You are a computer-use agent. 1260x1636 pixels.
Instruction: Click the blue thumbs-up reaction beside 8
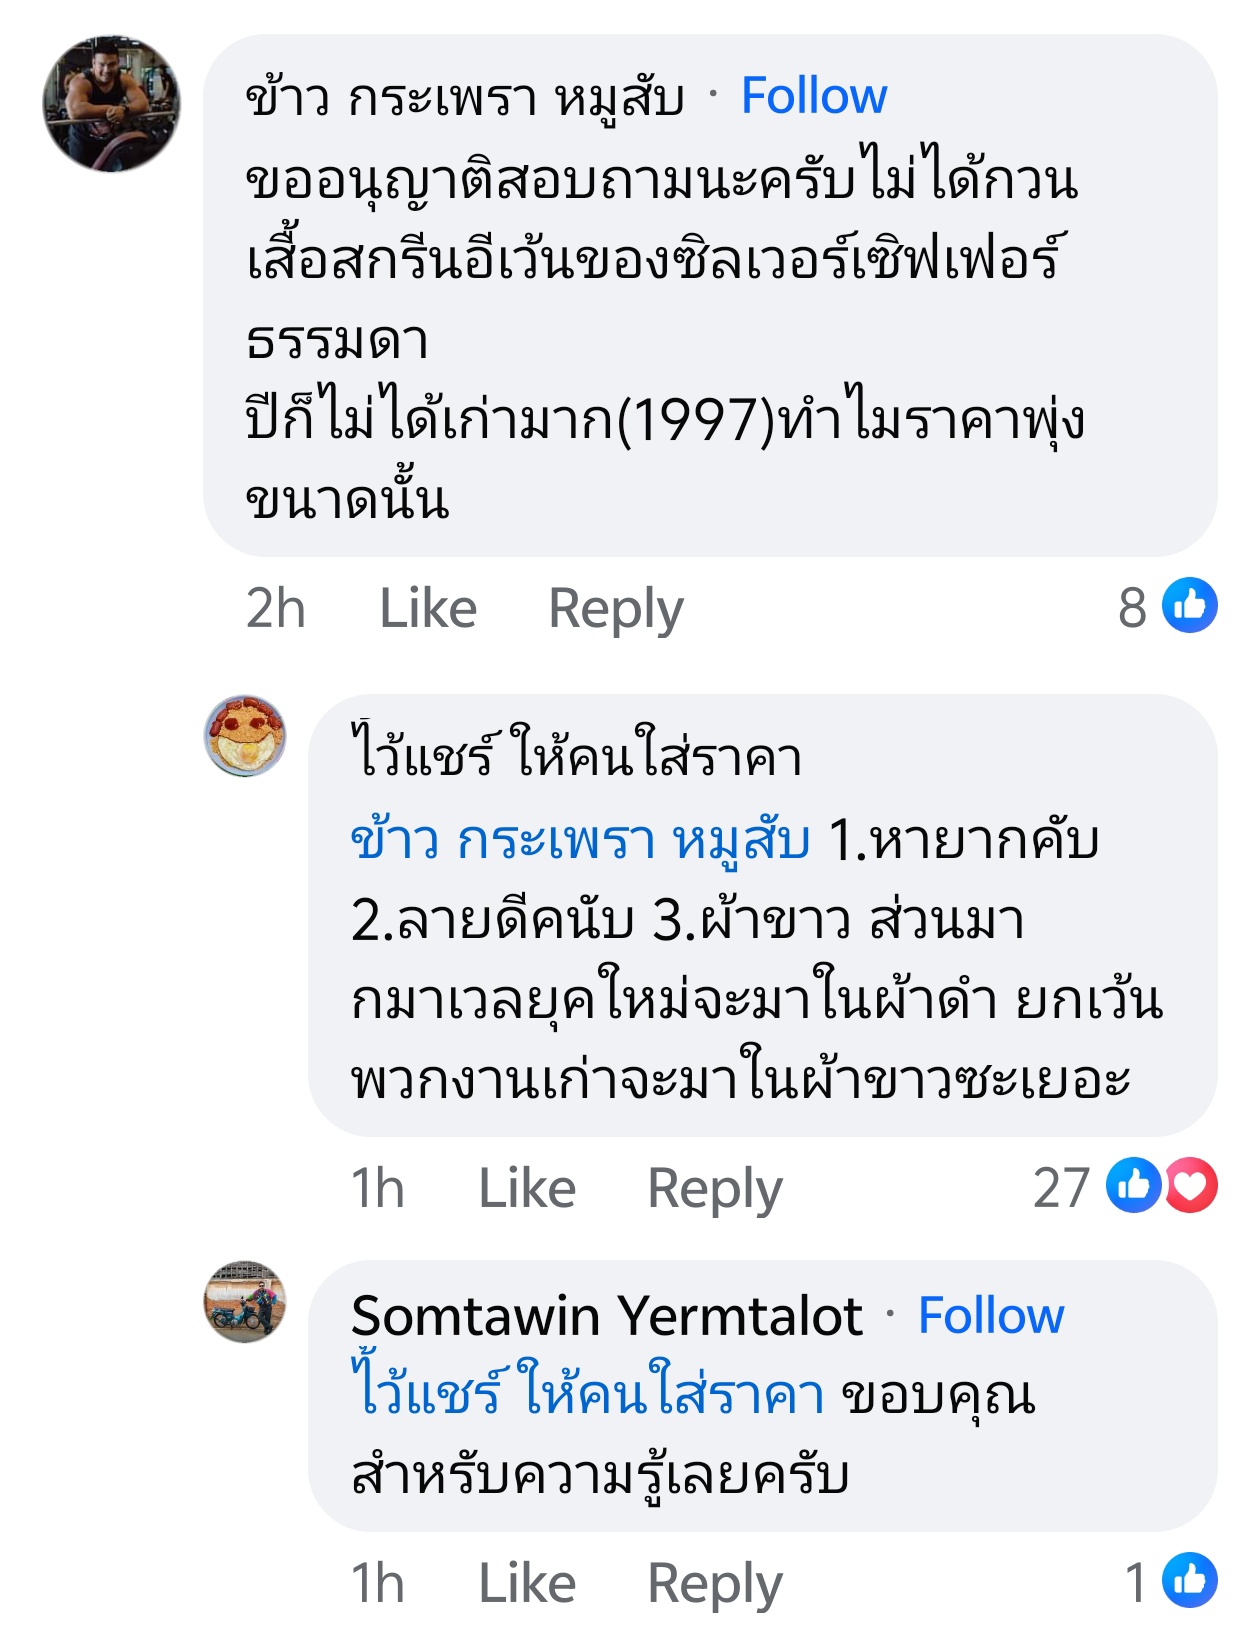[1190, 606]
